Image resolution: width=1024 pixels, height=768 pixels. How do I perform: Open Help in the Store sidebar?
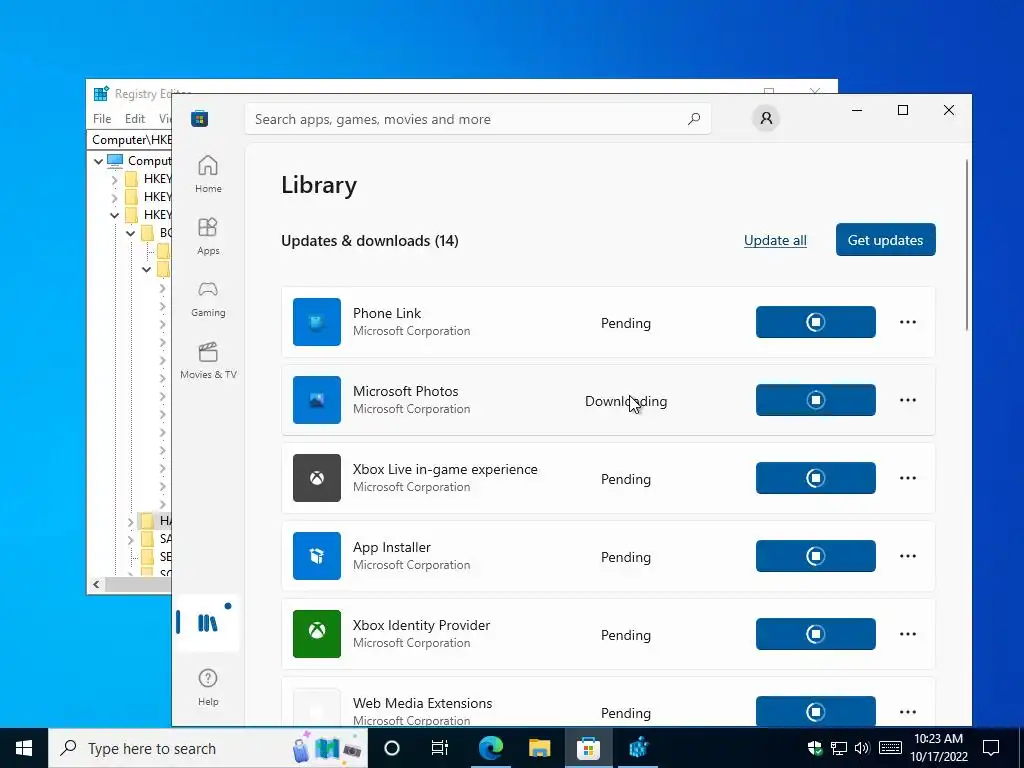[208, 687]
